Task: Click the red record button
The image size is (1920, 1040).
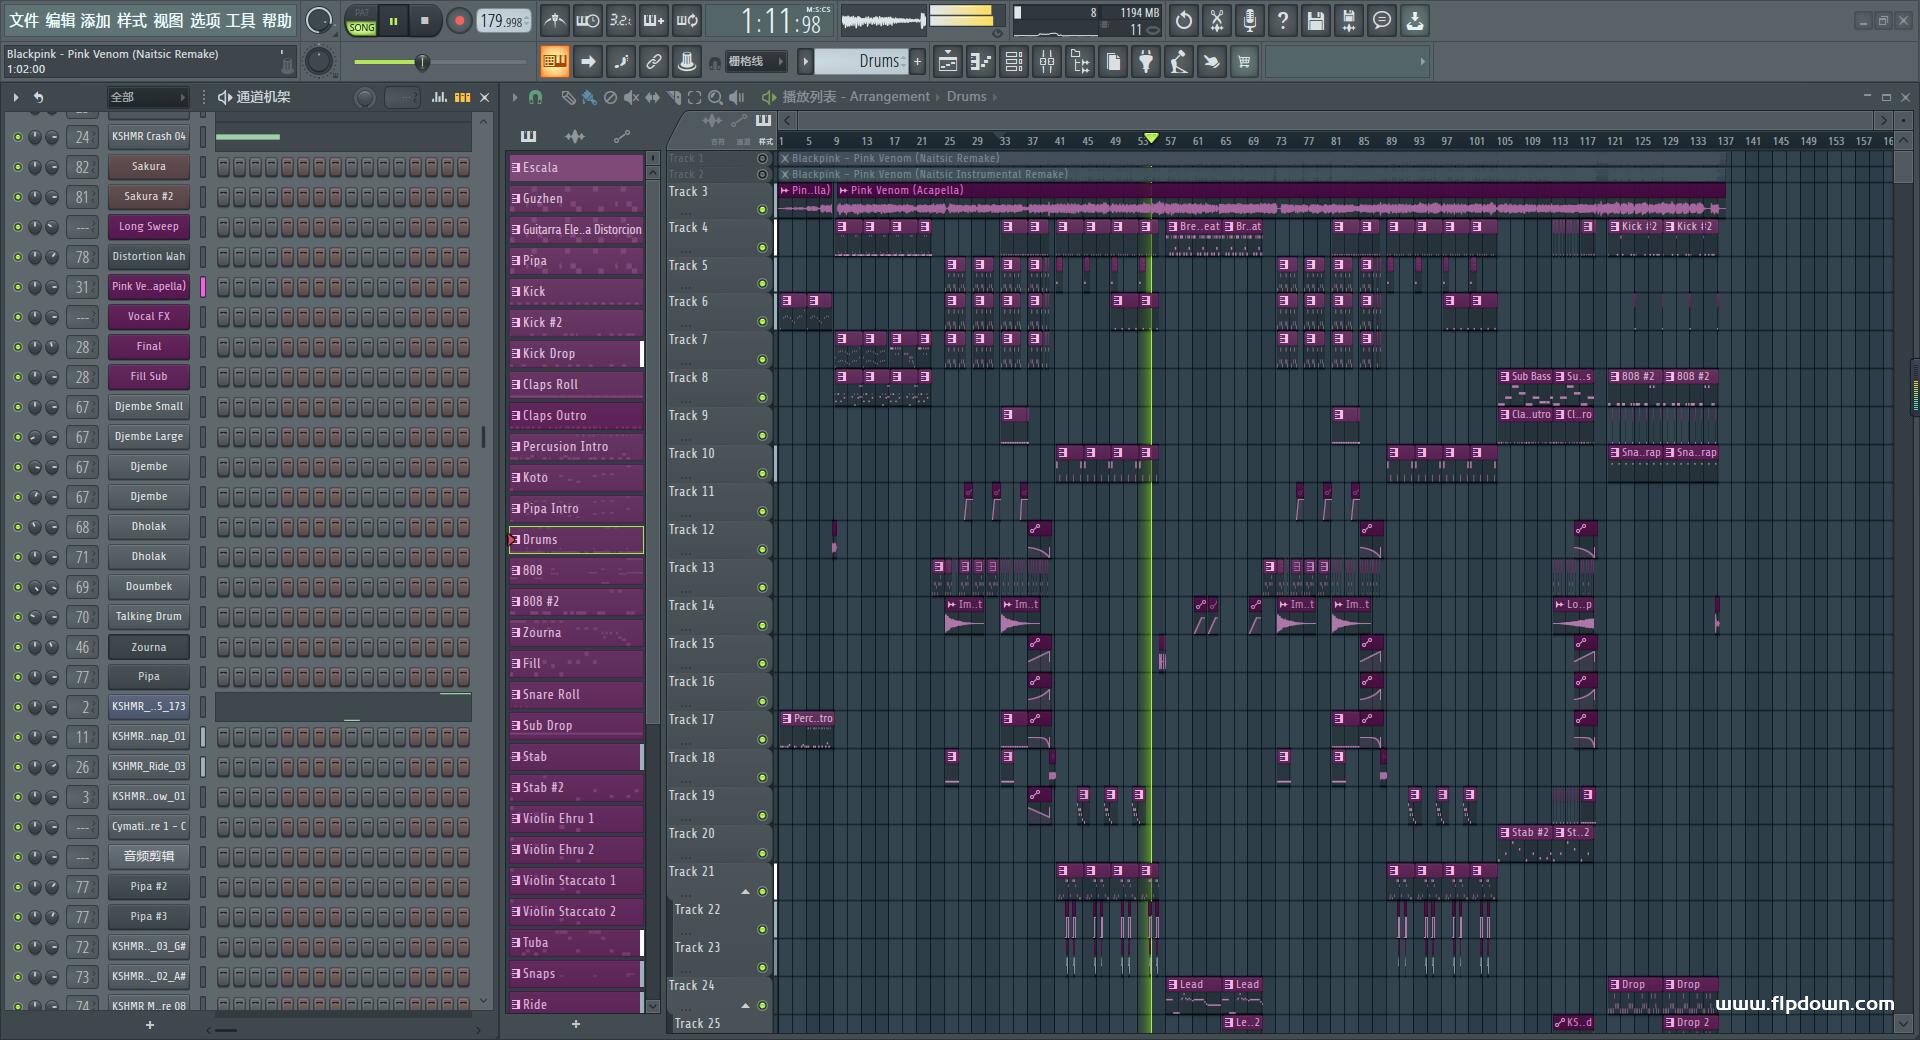Action: 459,20
